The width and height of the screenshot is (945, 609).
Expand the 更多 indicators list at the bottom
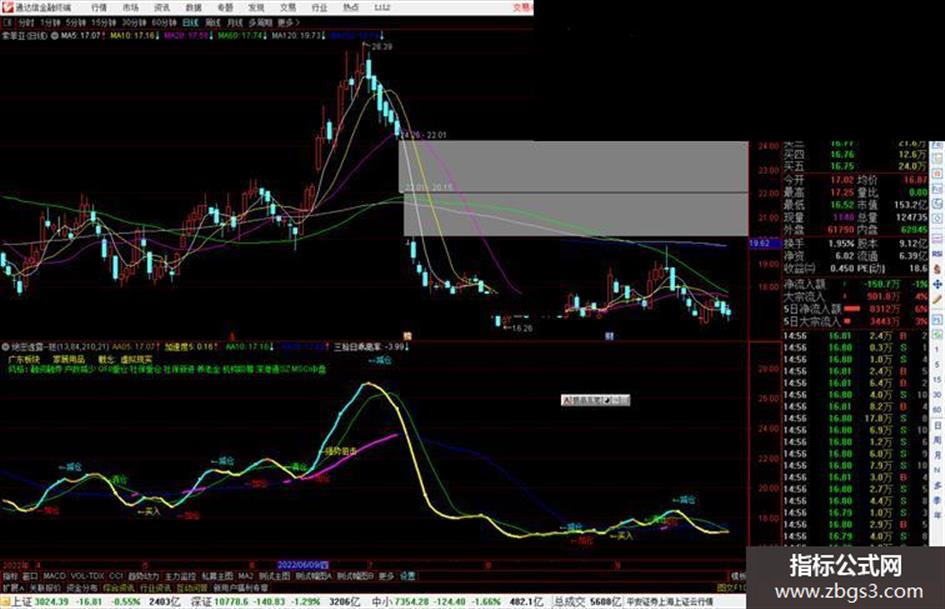[x=386, y=576]
